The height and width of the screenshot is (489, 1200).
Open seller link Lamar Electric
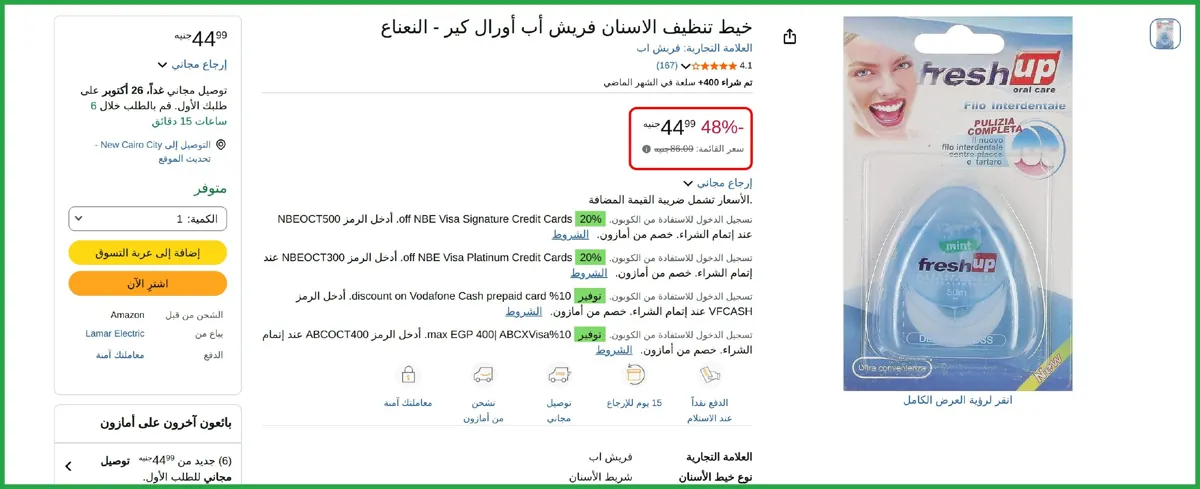[x=115, y=334]
